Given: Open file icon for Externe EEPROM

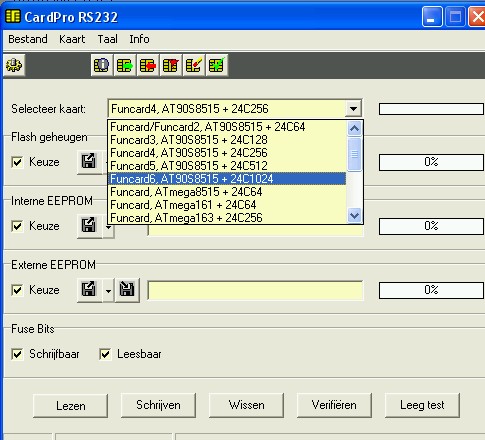Looking at the screenshot, I should coord(89,290).
